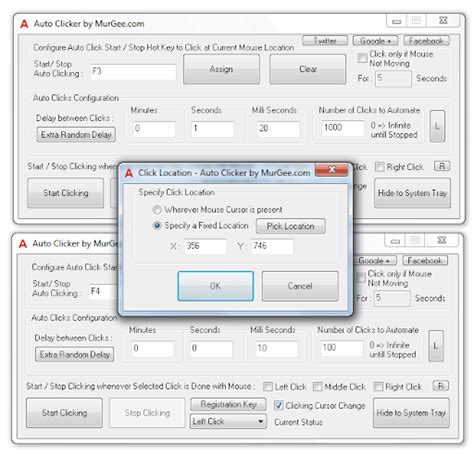The image size is (474, 454).
Task: Click the Y coordinate field showing 746
Action: click(273, 246)
